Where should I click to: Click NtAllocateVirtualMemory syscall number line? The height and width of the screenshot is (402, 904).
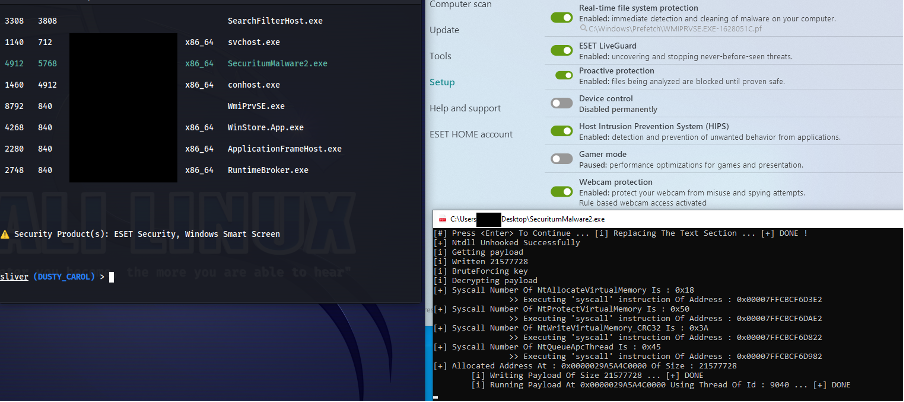click(564, 290)
